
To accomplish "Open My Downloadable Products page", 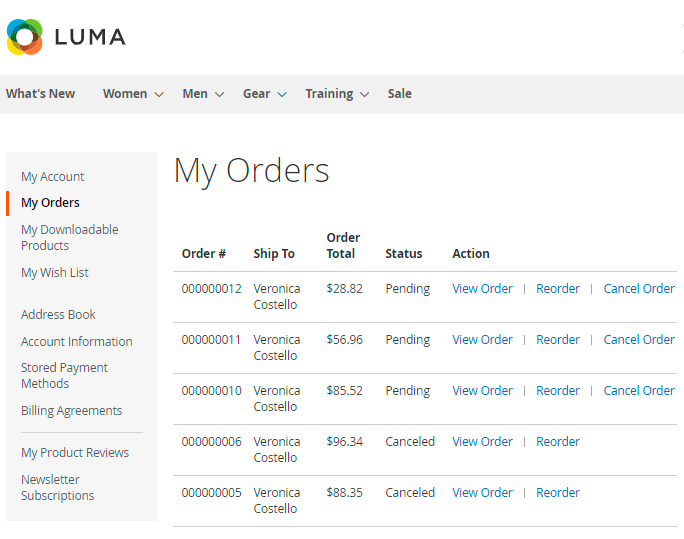I will pyautogui.click(x=69, y=237).
